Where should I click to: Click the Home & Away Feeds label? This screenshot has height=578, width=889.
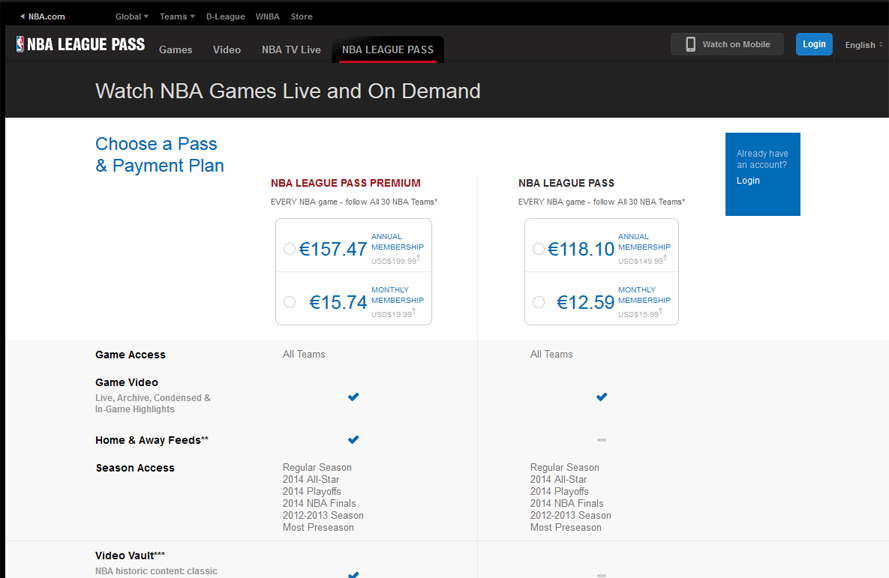pyautogui.click(x=152, y=440)
